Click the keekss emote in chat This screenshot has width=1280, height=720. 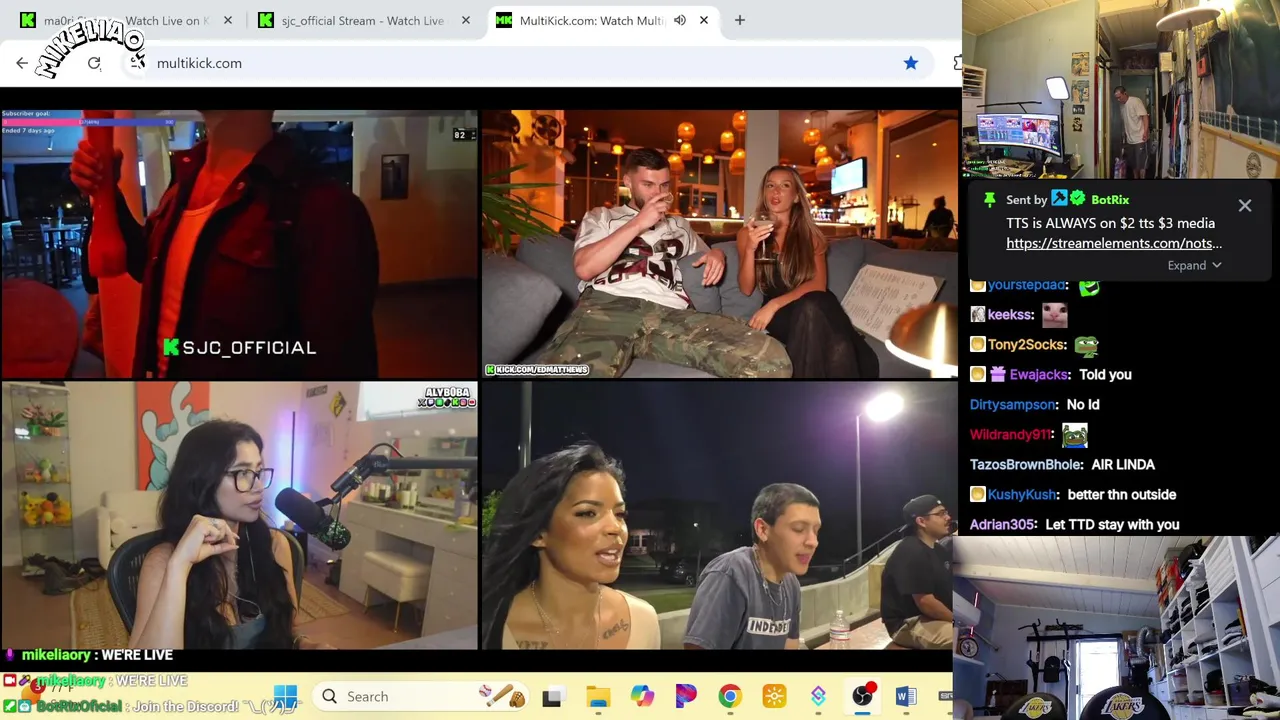(x=1054, y=314)
